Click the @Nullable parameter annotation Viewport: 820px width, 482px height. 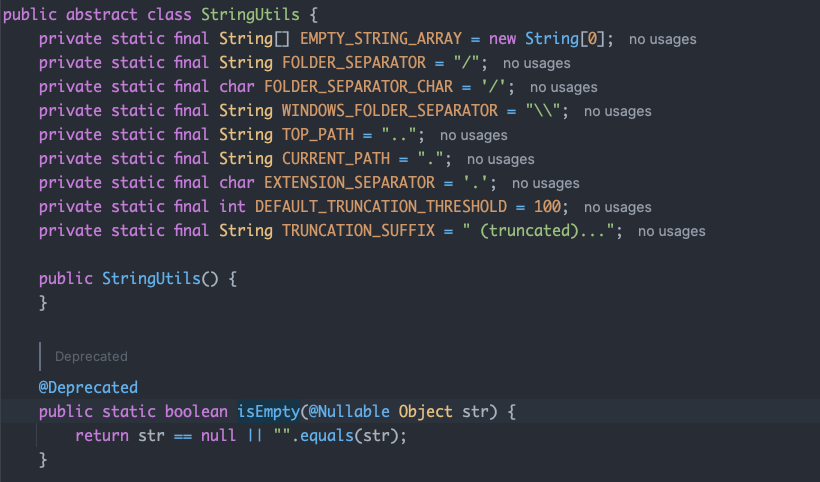tap(349, 412)
